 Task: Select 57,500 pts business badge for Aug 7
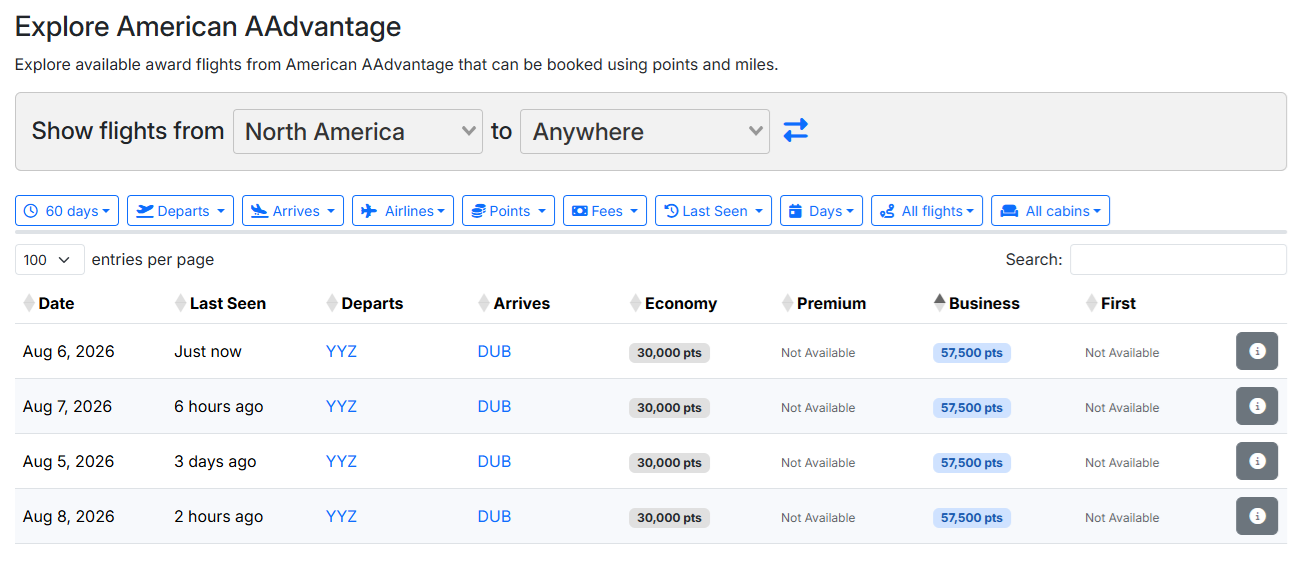pyautogui.click(x=972, y=408)
